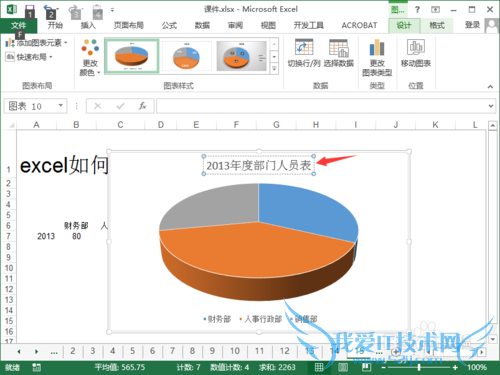Open Change Chart Type (更改图表类型)

pyautogui.click(x=377, y=58)
